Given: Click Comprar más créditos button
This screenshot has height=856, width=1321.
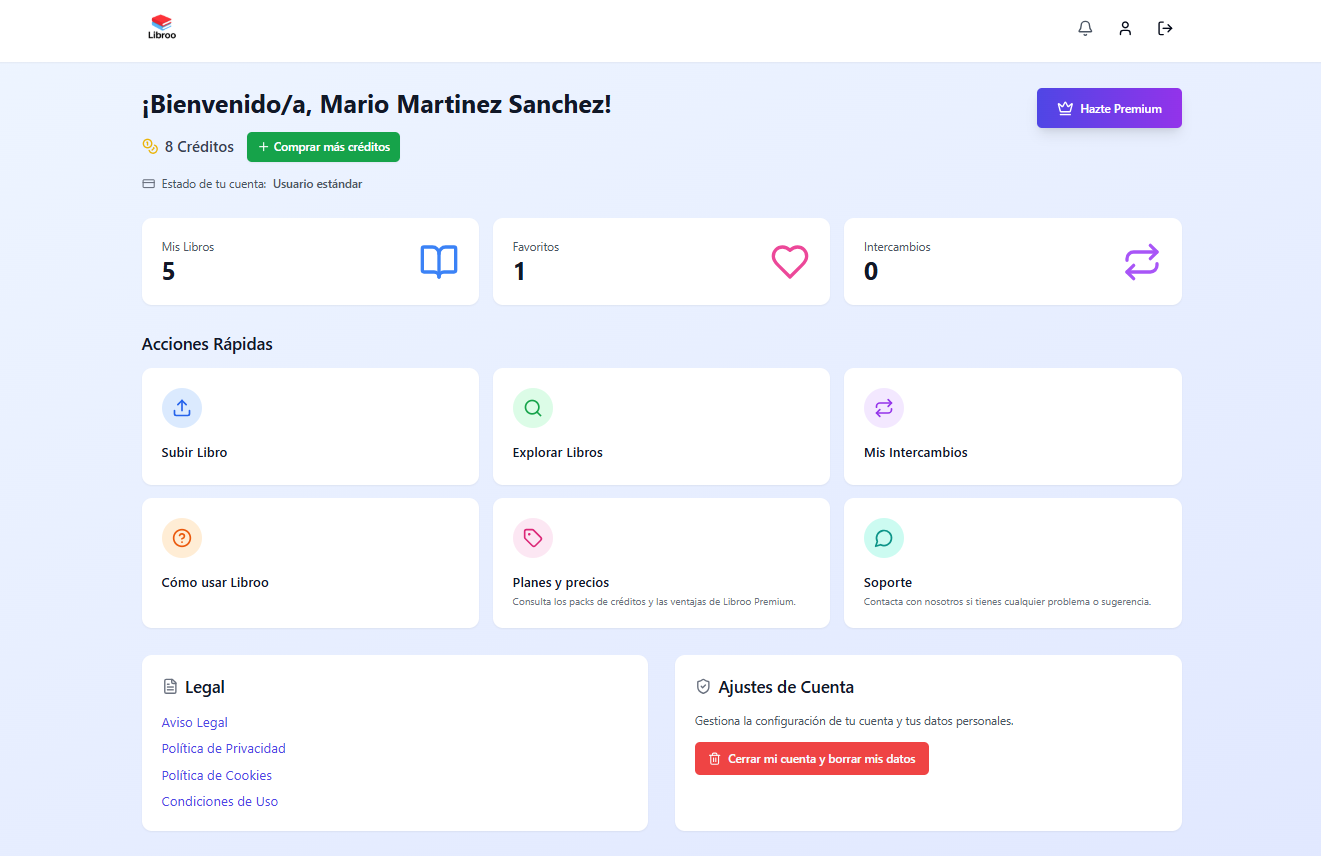Looking at the screenshot, I should (x=323, y=147).
